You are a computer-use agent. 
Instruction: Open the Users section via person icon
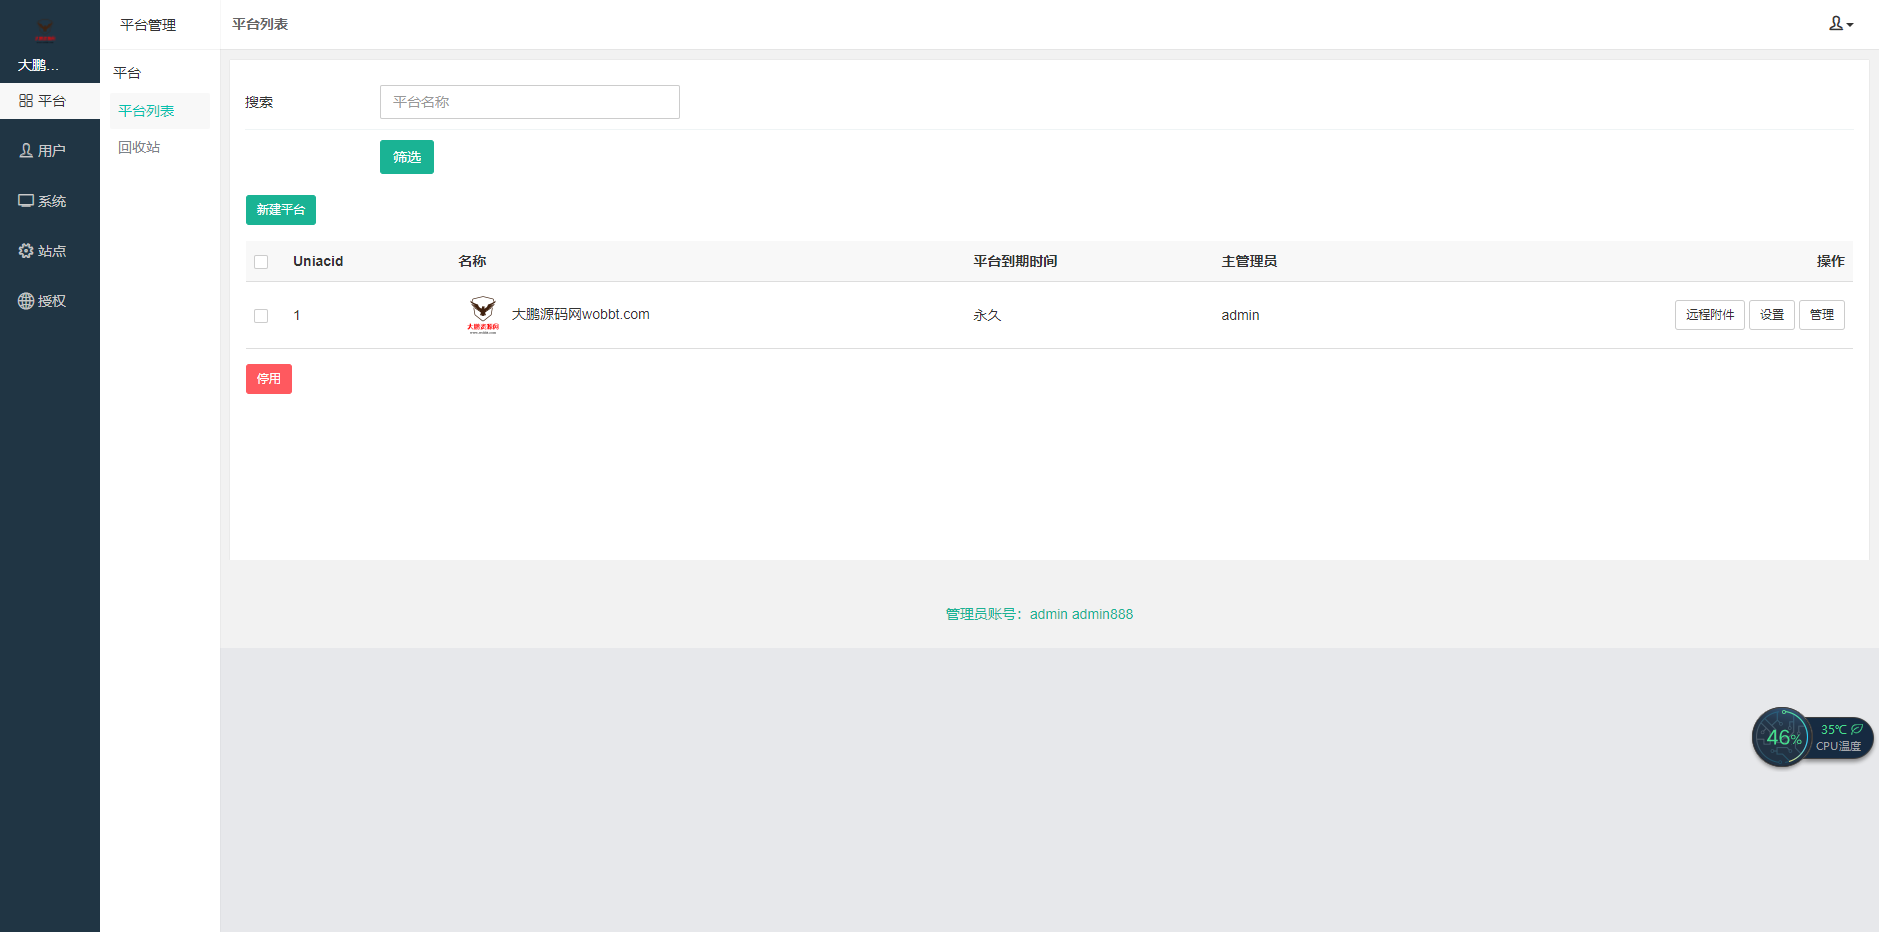[x=26, y=151]
